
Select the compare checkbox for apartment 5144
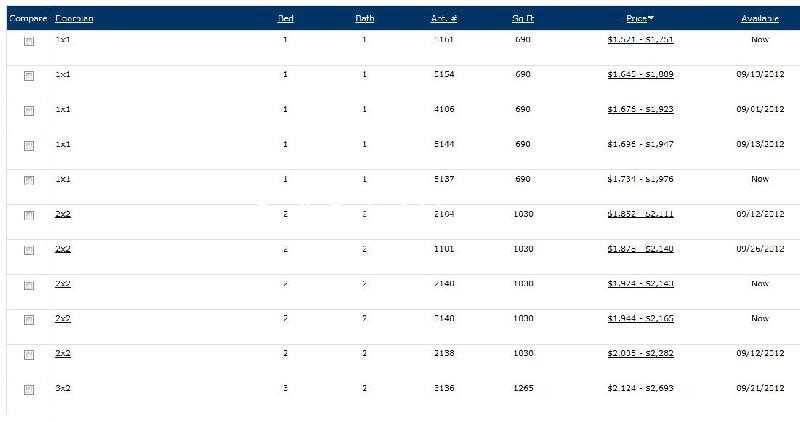click(29, 145)
